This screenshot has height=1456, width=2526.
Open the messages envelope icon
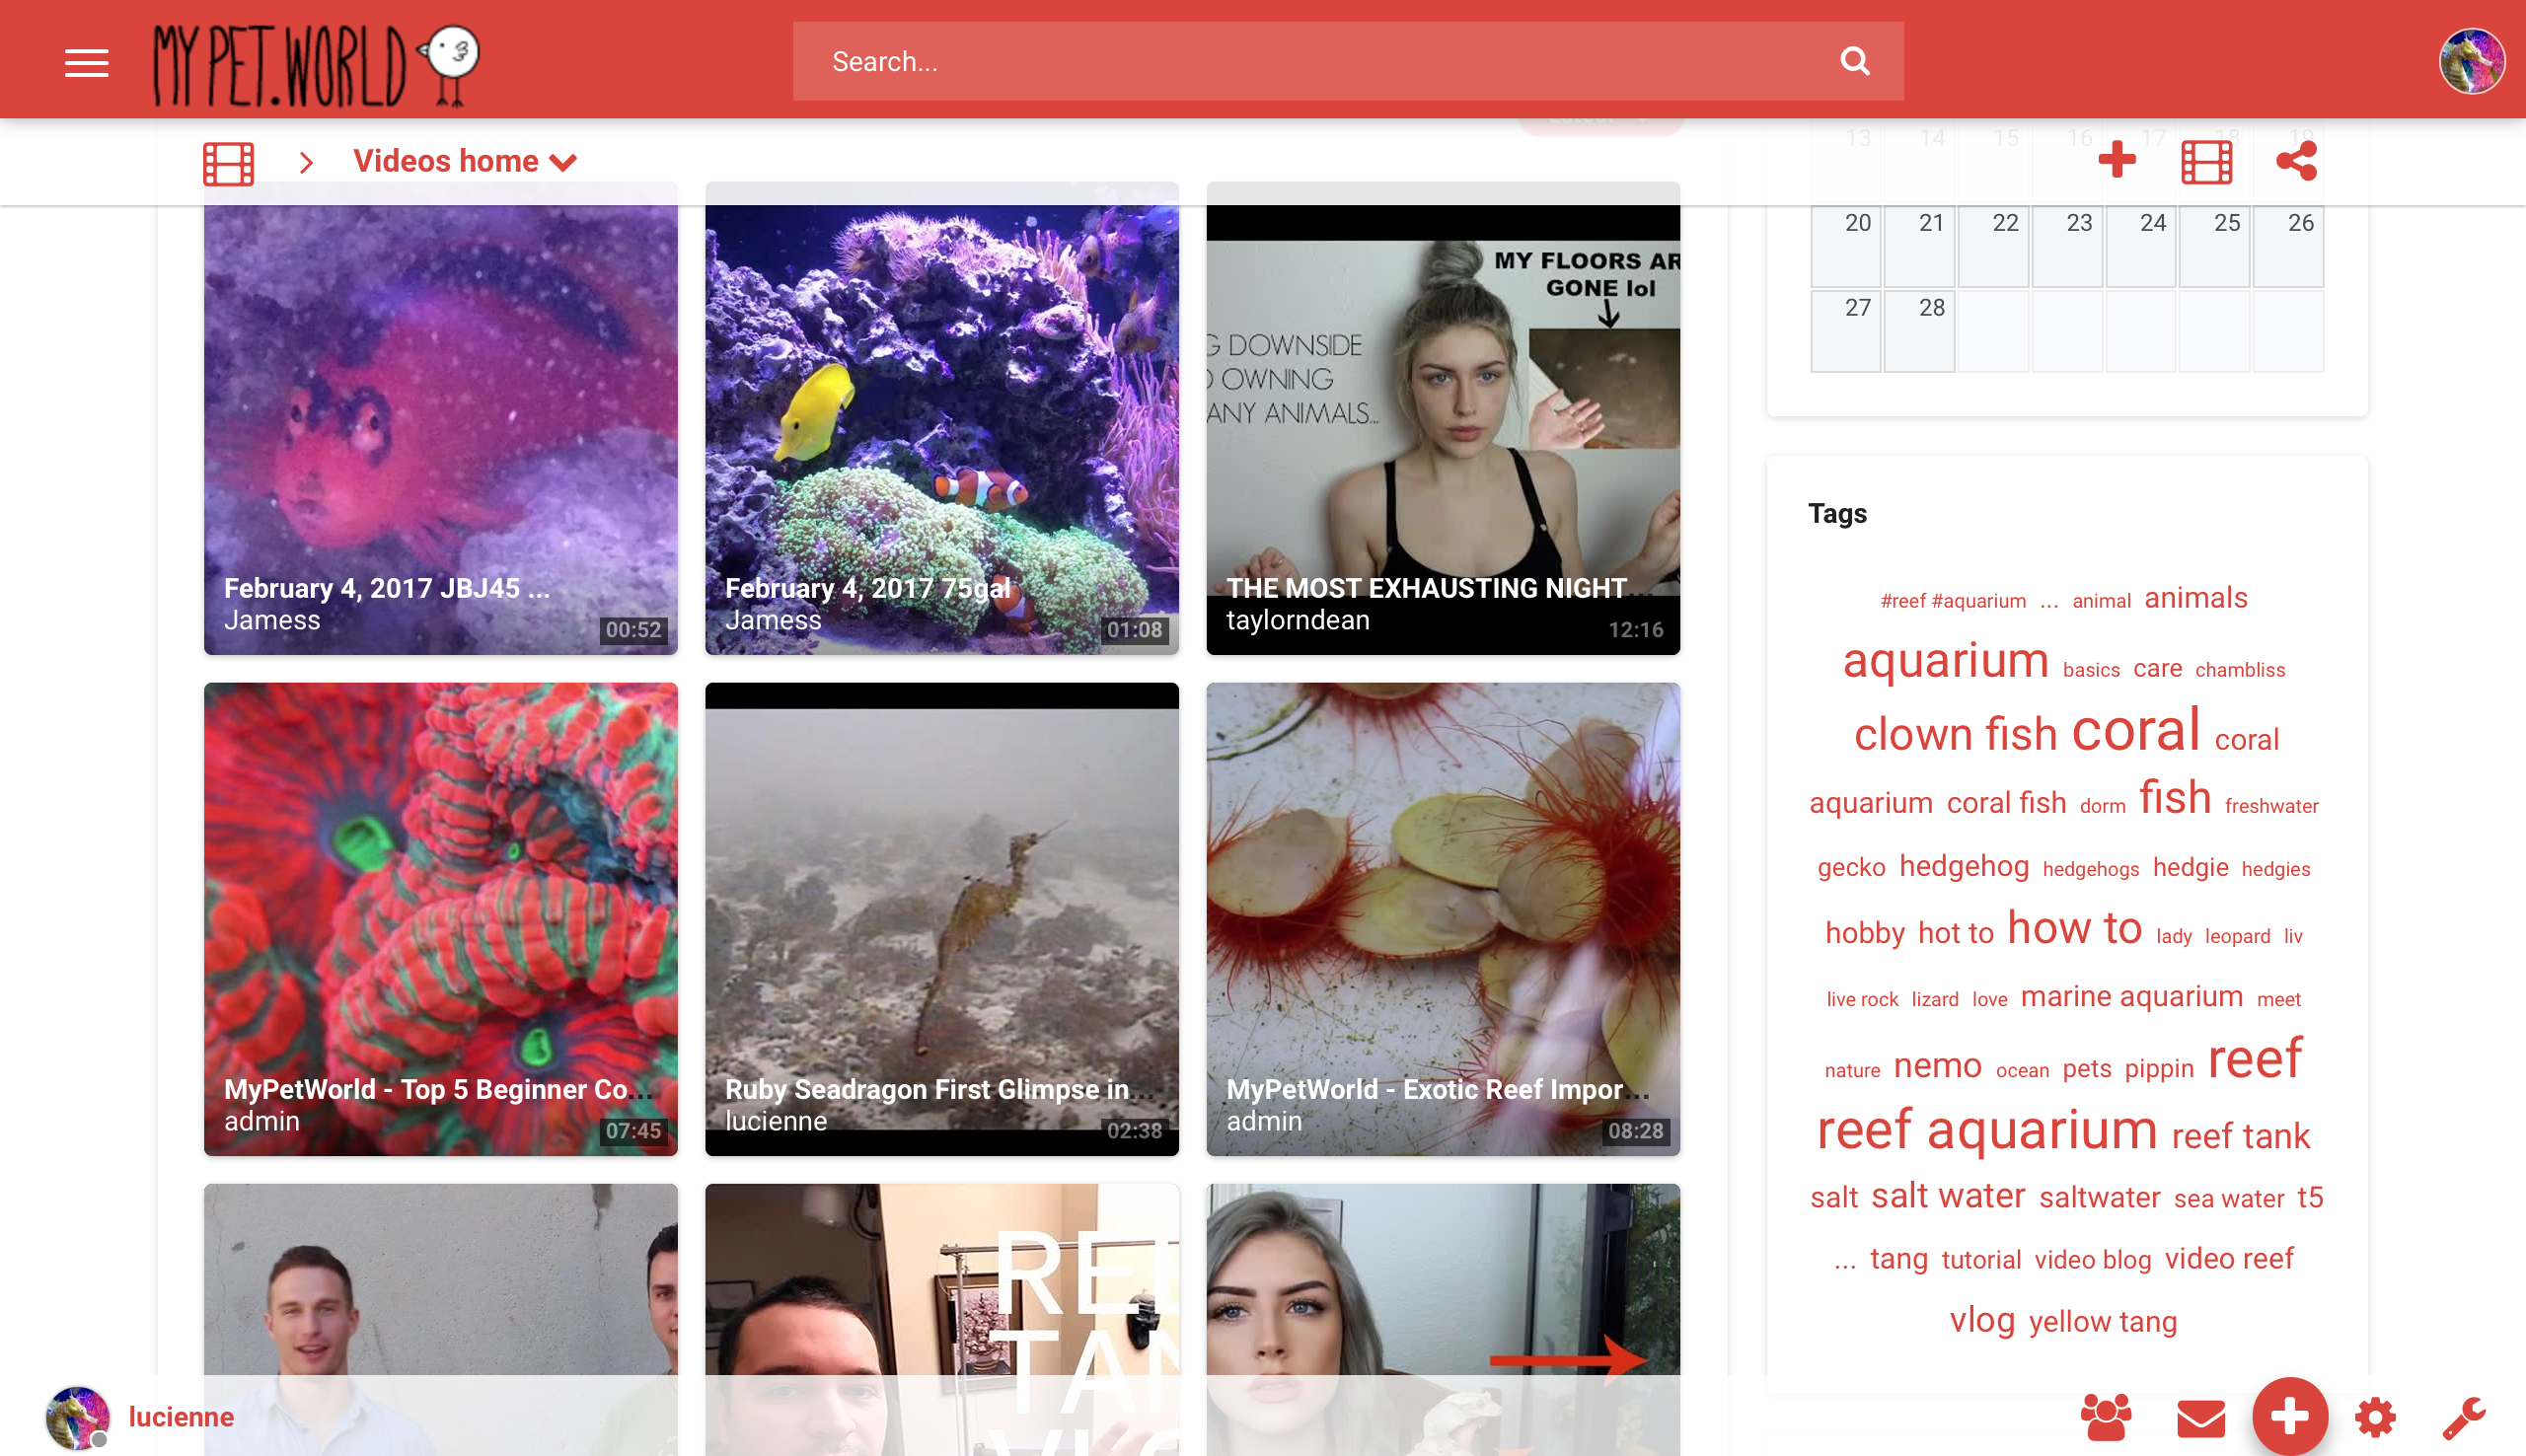pos(2200,1417)
